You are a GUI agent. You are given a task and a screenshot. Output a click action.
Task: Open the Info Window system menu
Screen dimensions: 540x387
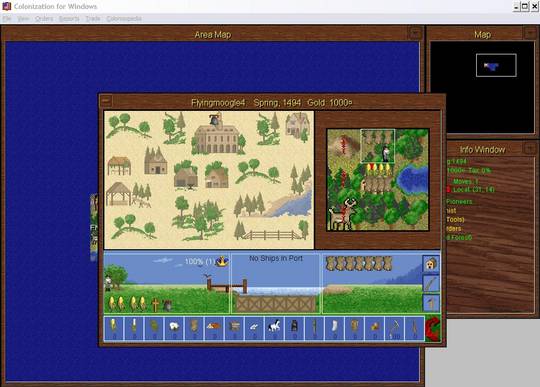click(530, 148)
